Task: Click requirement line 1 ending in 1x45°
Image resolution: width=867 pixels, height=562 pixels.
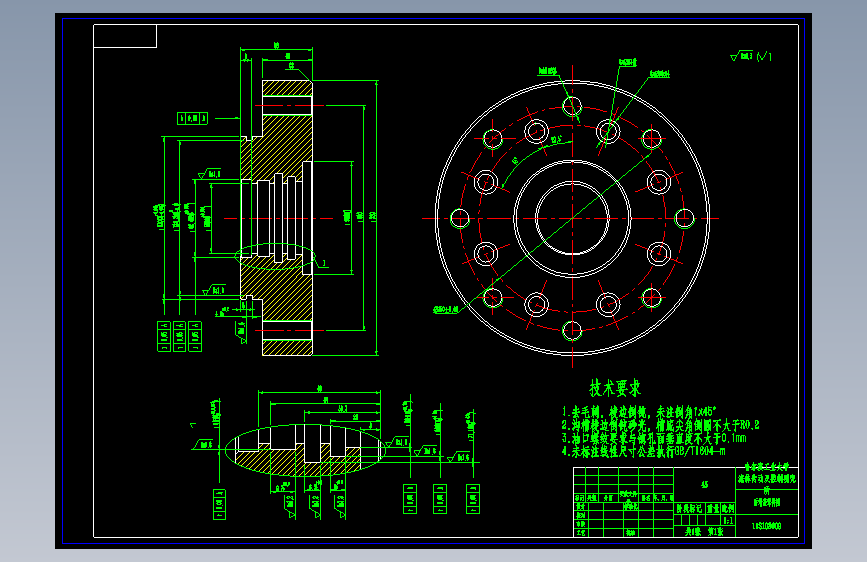Action: (639, 412)
